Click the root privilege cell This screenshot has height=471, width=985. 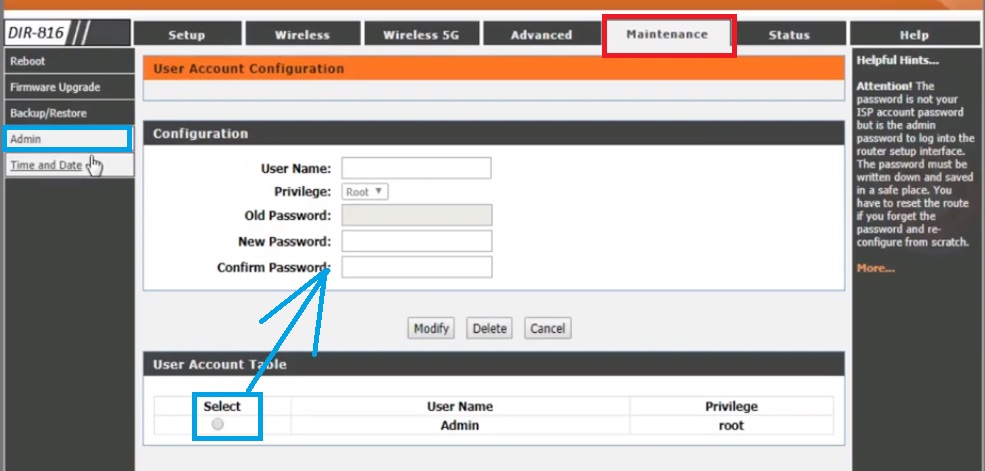[731, 425]
